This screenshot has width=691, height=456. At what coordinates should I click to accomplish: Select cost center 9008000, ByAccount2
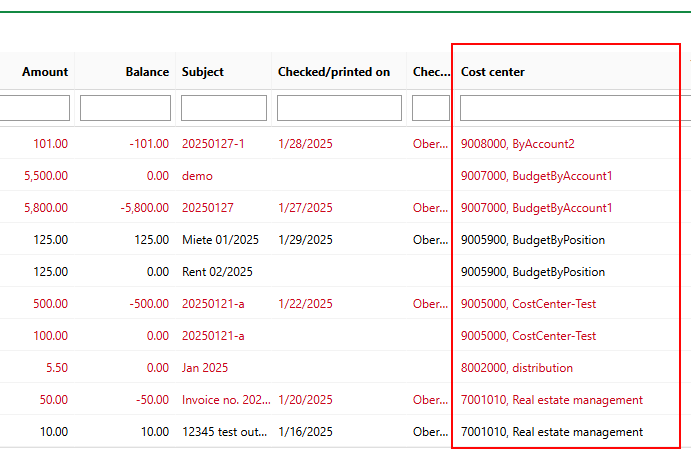pos(517,144)
